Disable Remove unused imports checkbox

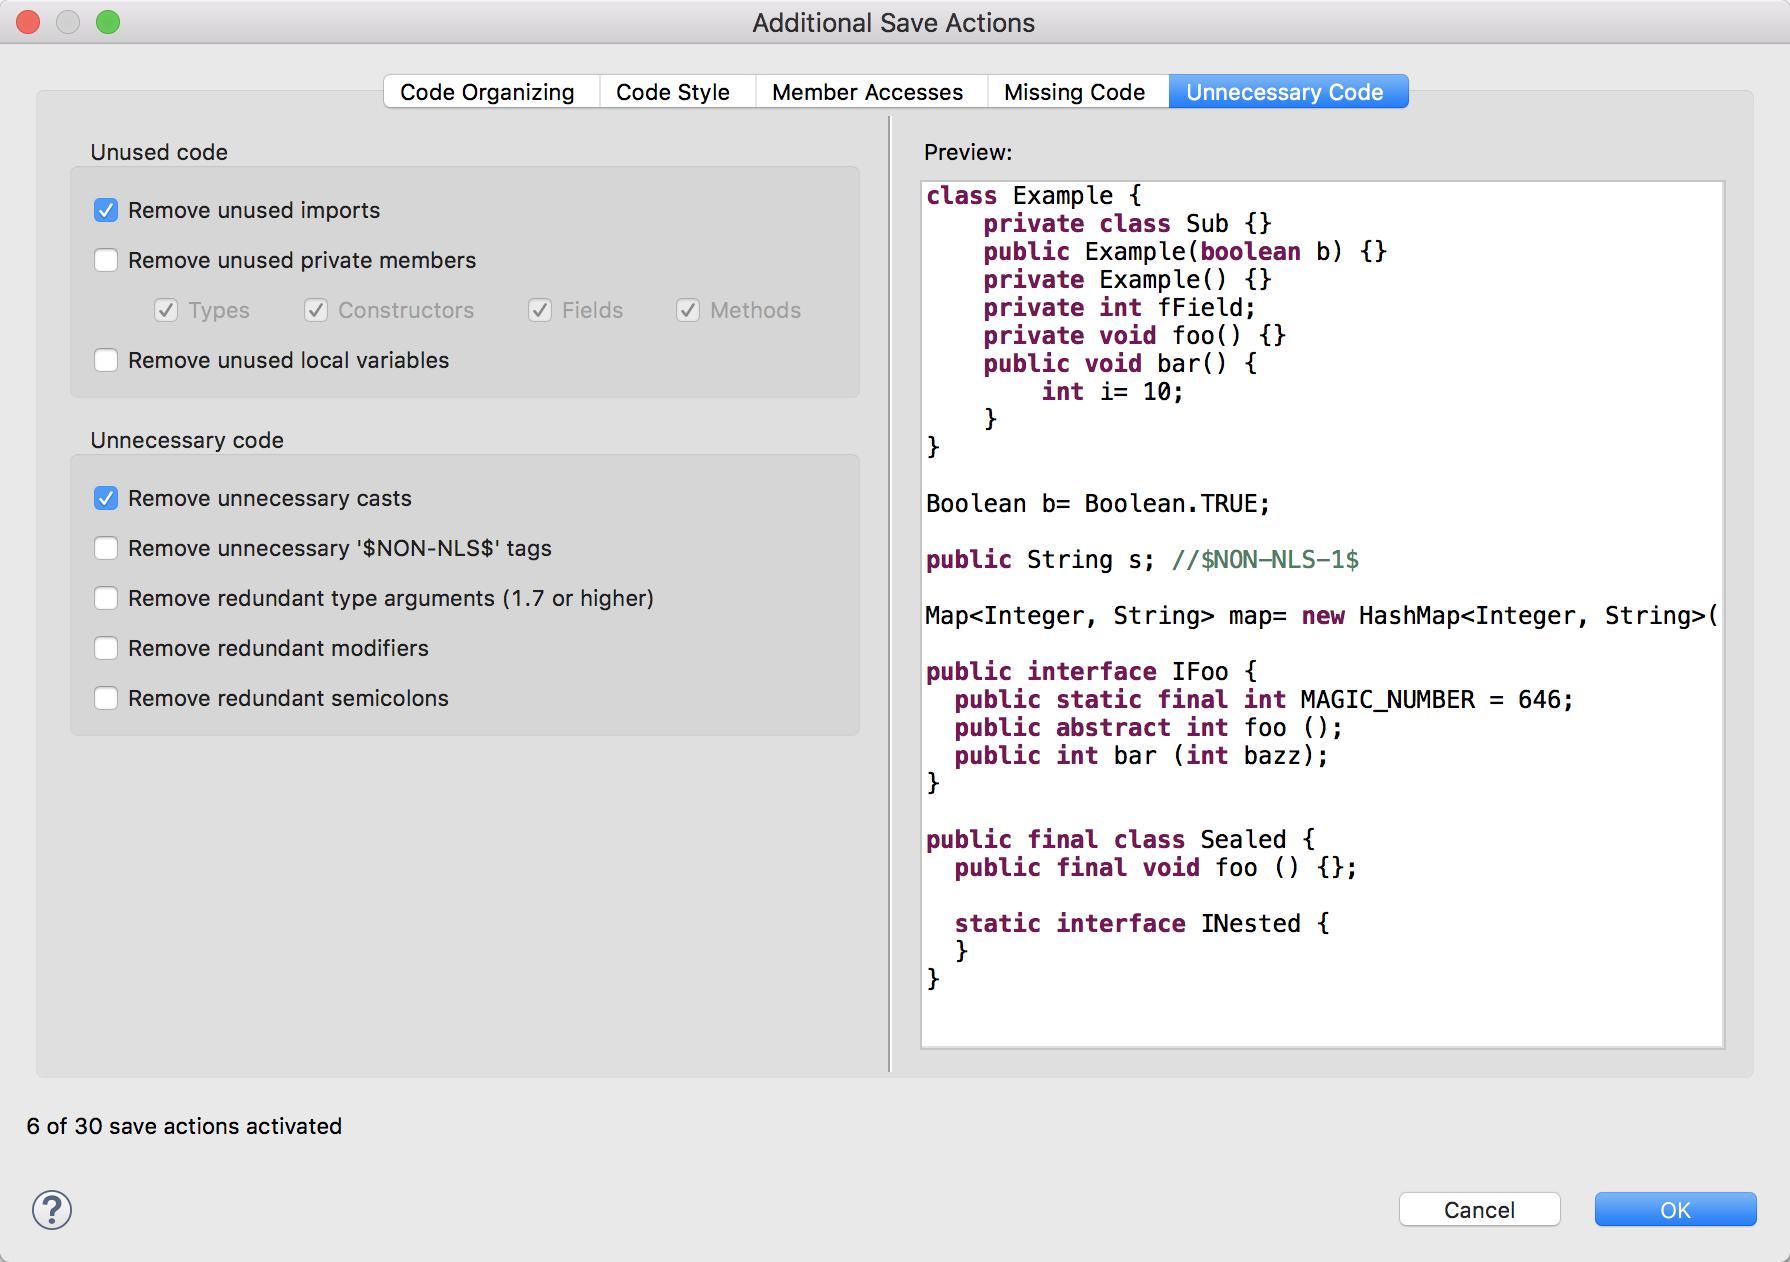point(106,210)
